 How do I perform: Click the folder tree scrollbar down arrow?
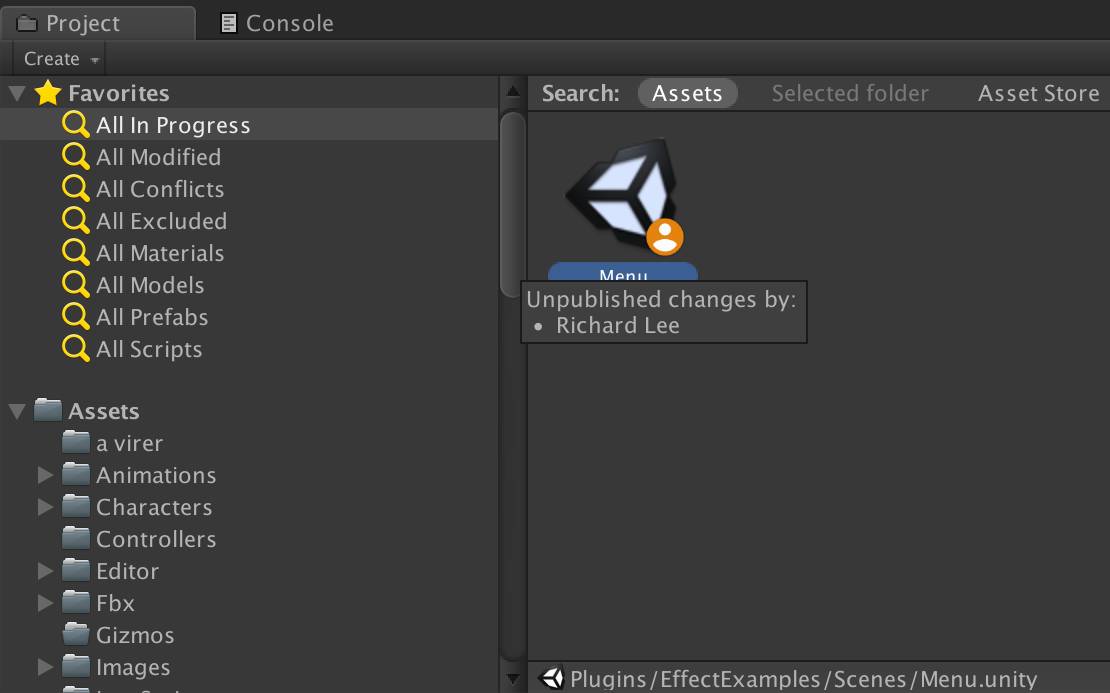pos(513,679)
